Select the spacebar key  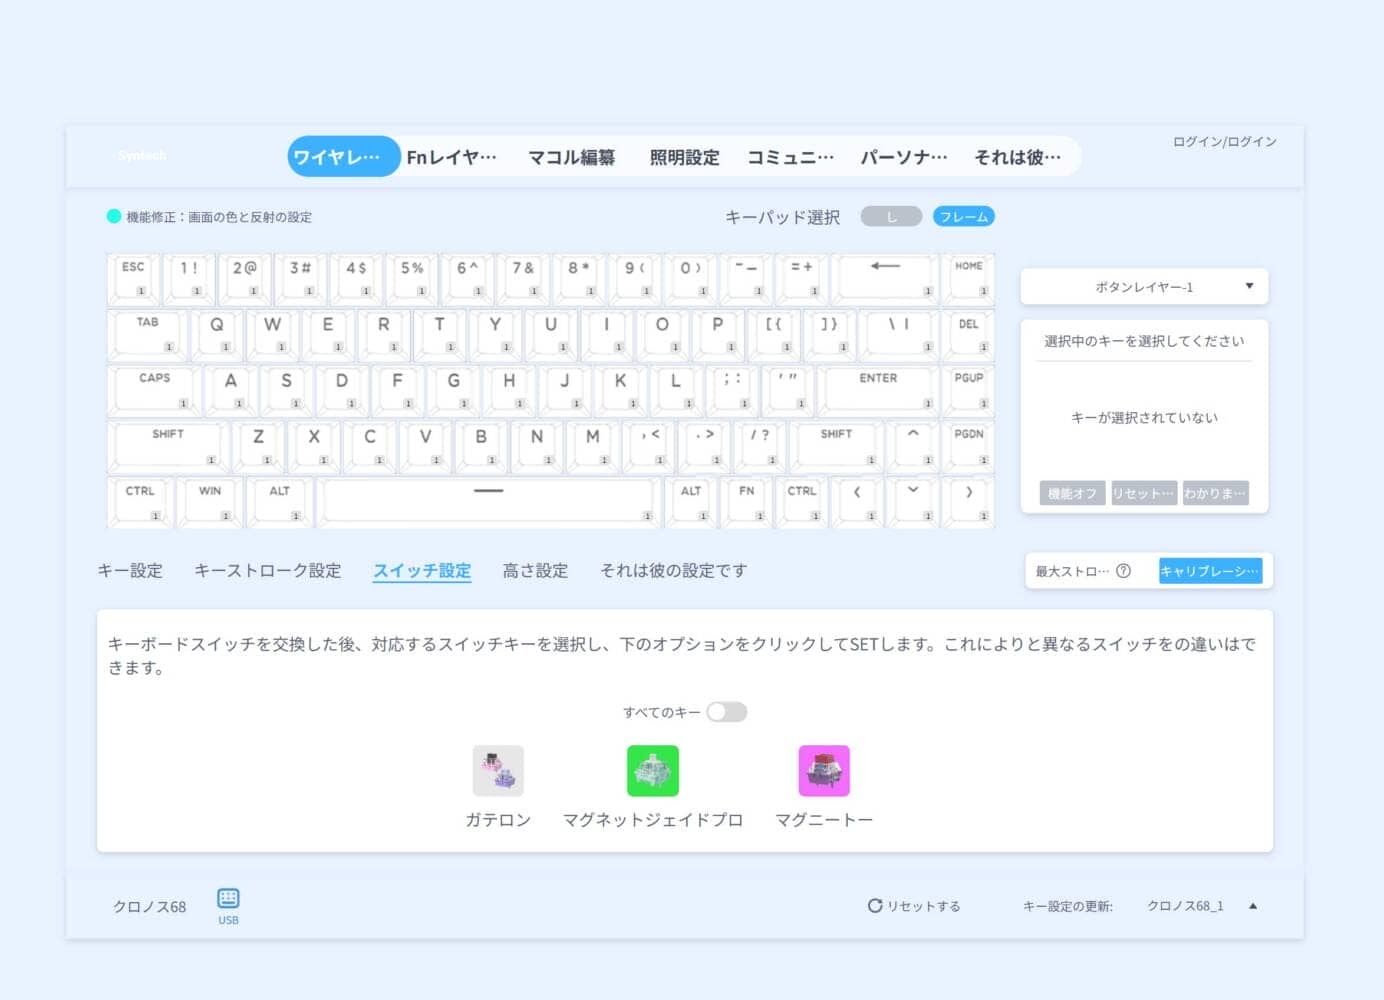coord(488,501)
